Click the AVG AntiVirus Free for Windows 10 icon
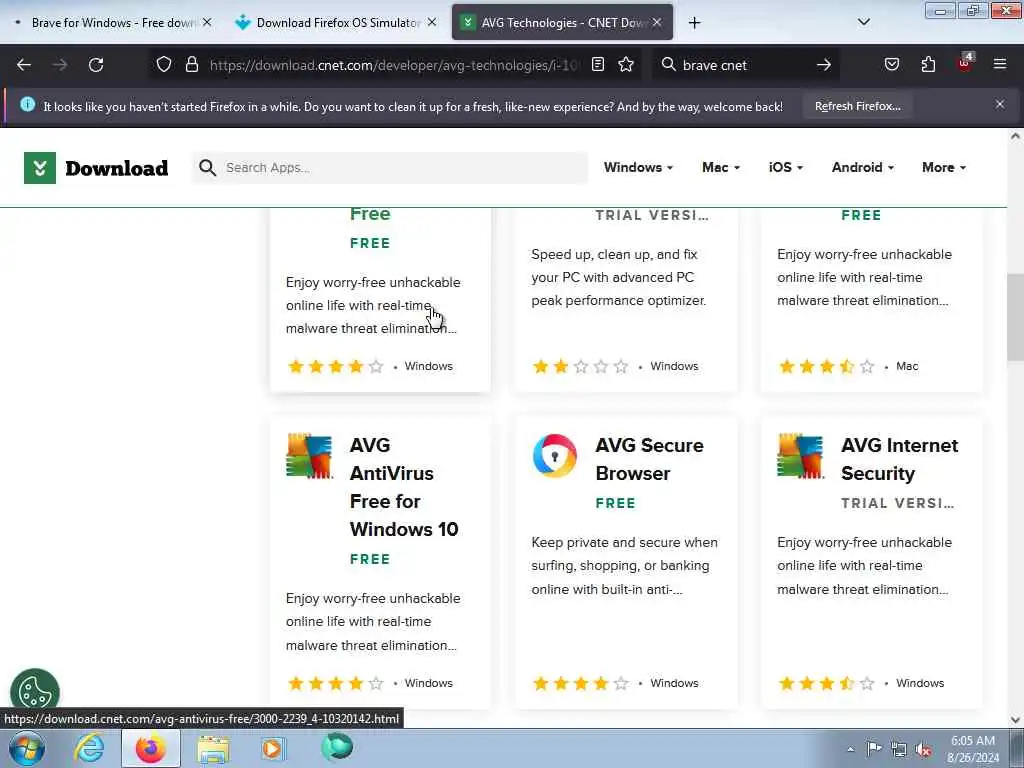 [x=310, y=456]
